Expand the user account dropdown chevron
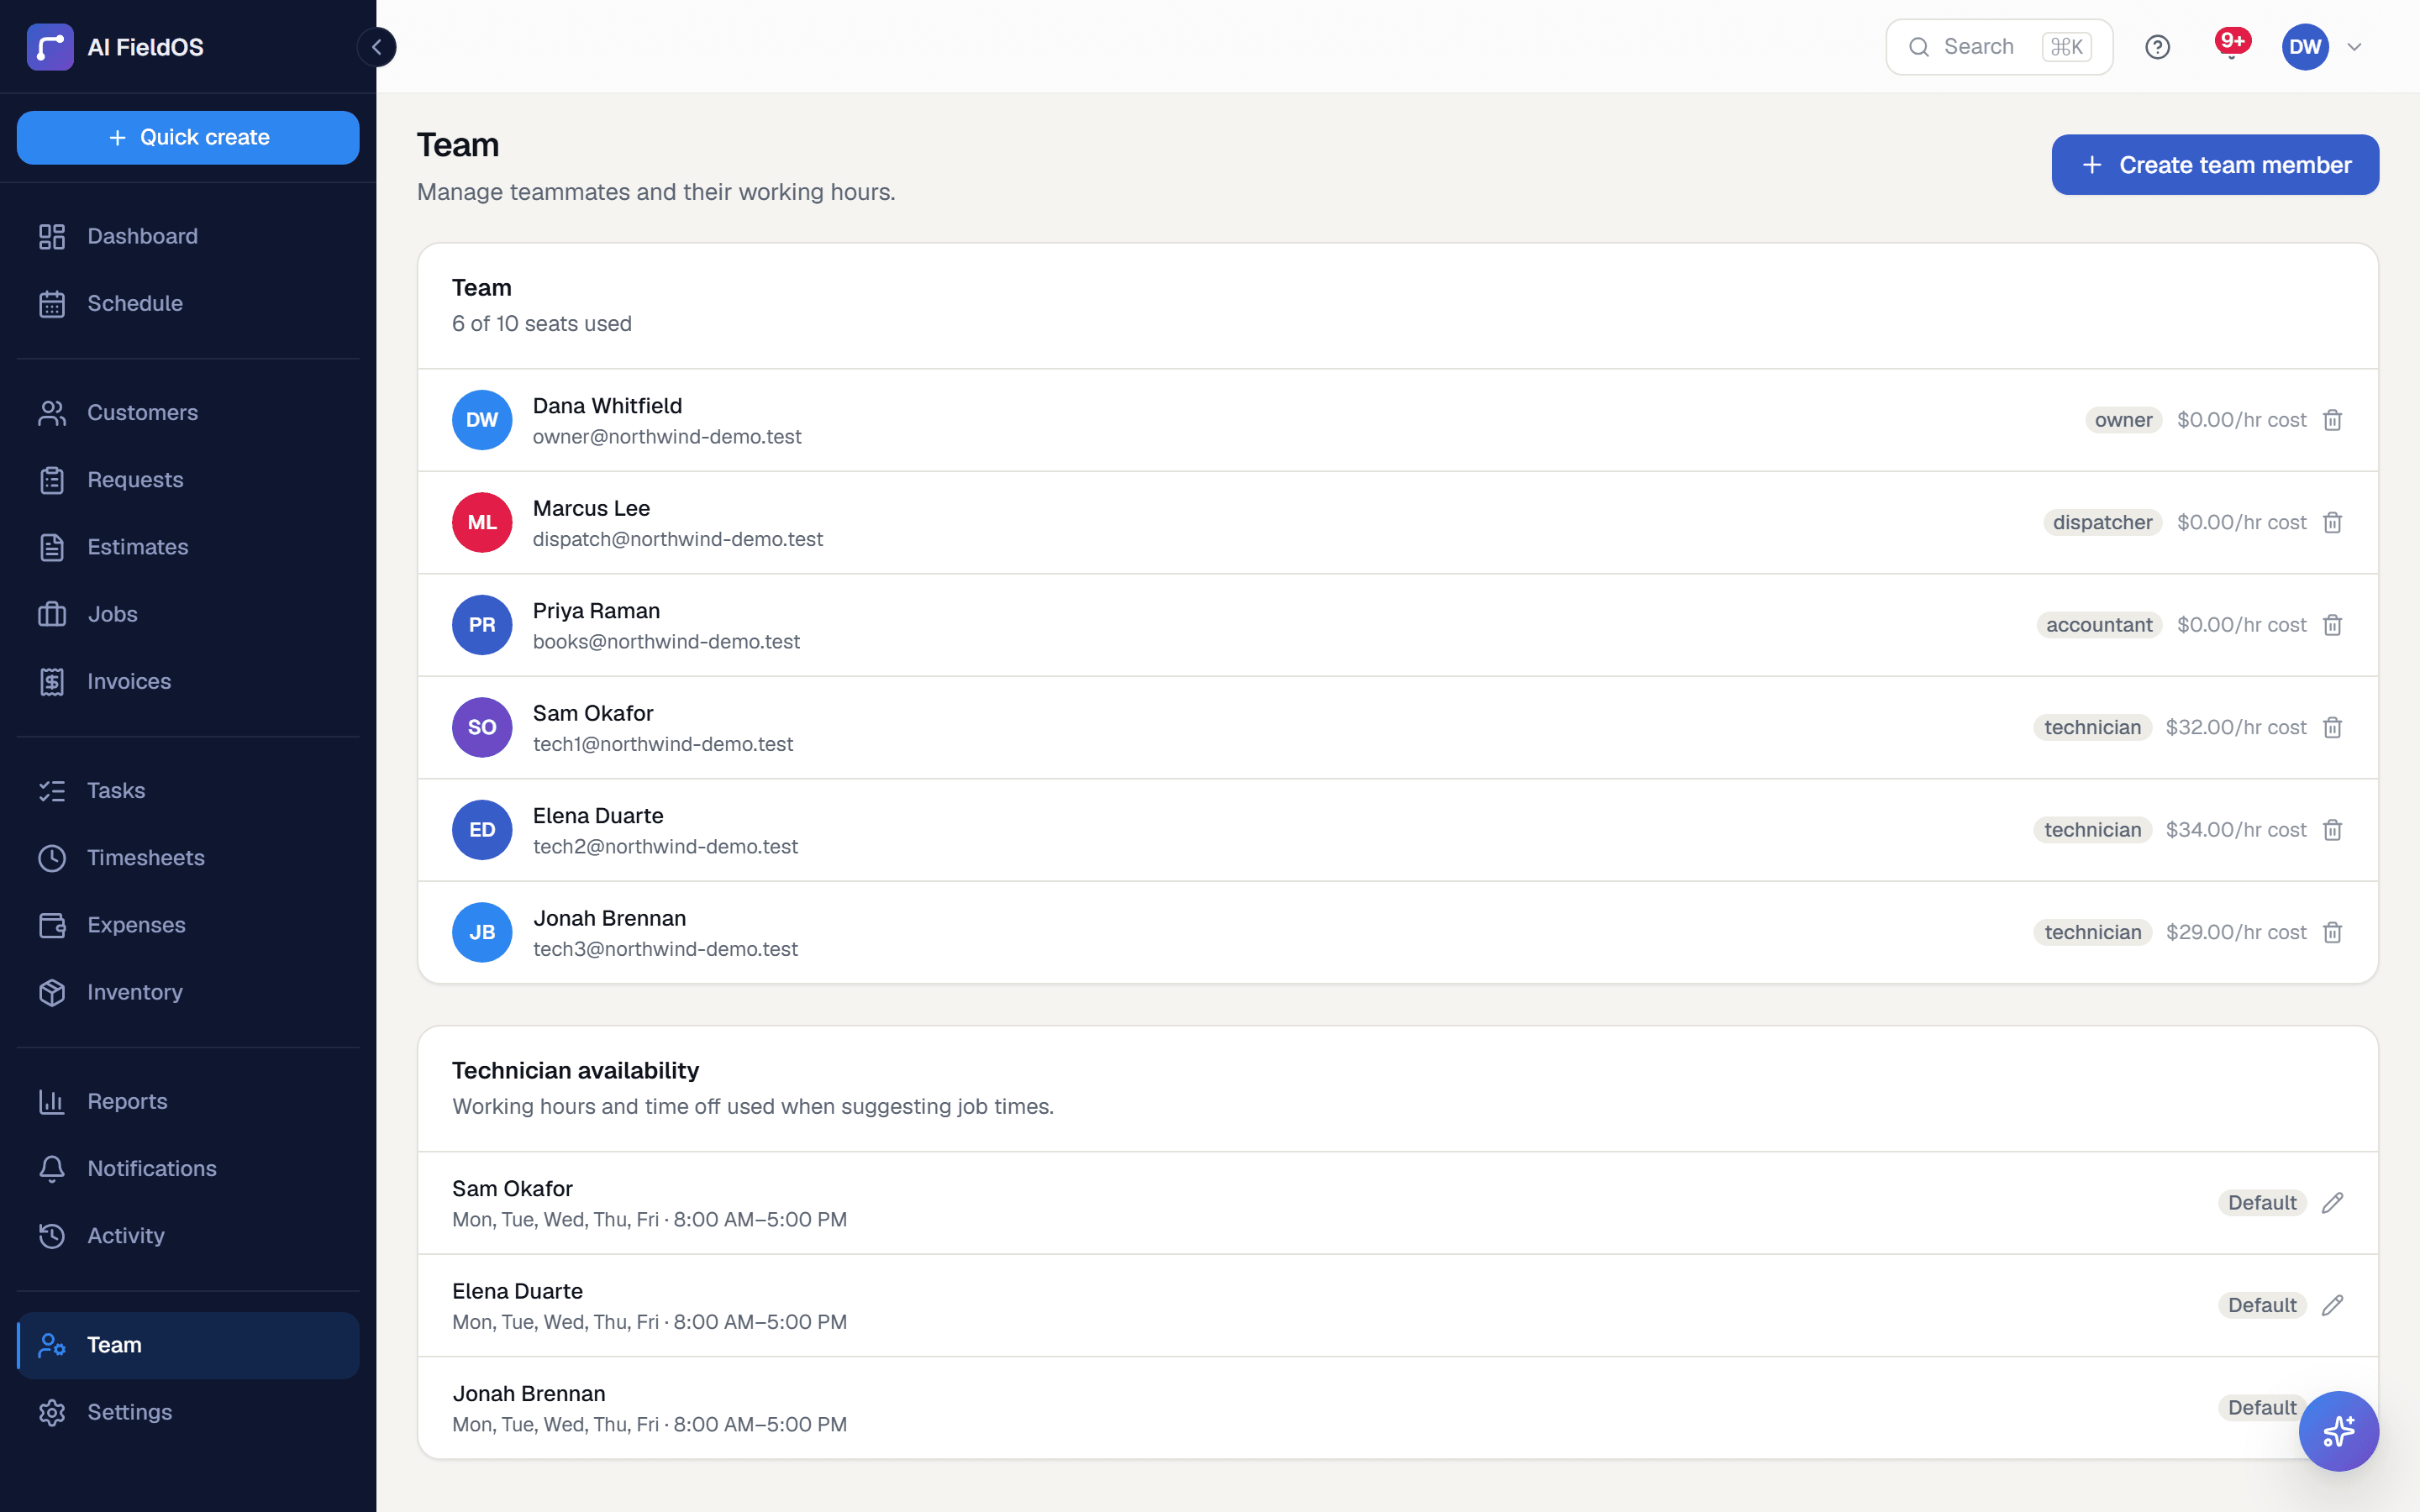 point(2354,47)
